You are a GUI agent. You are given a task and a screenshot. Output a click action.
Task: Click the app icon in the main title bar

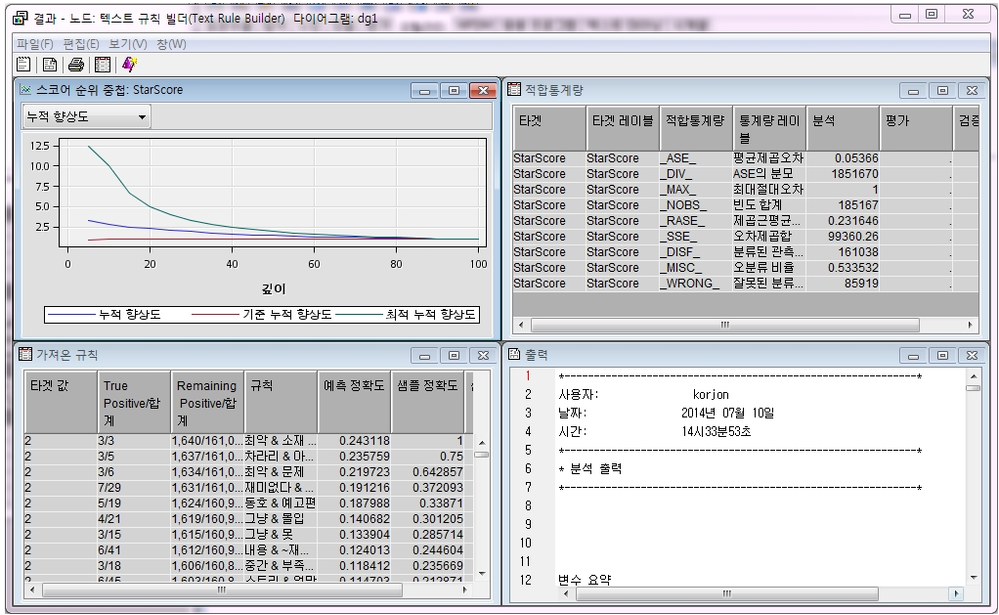click(x=20, y=18)
